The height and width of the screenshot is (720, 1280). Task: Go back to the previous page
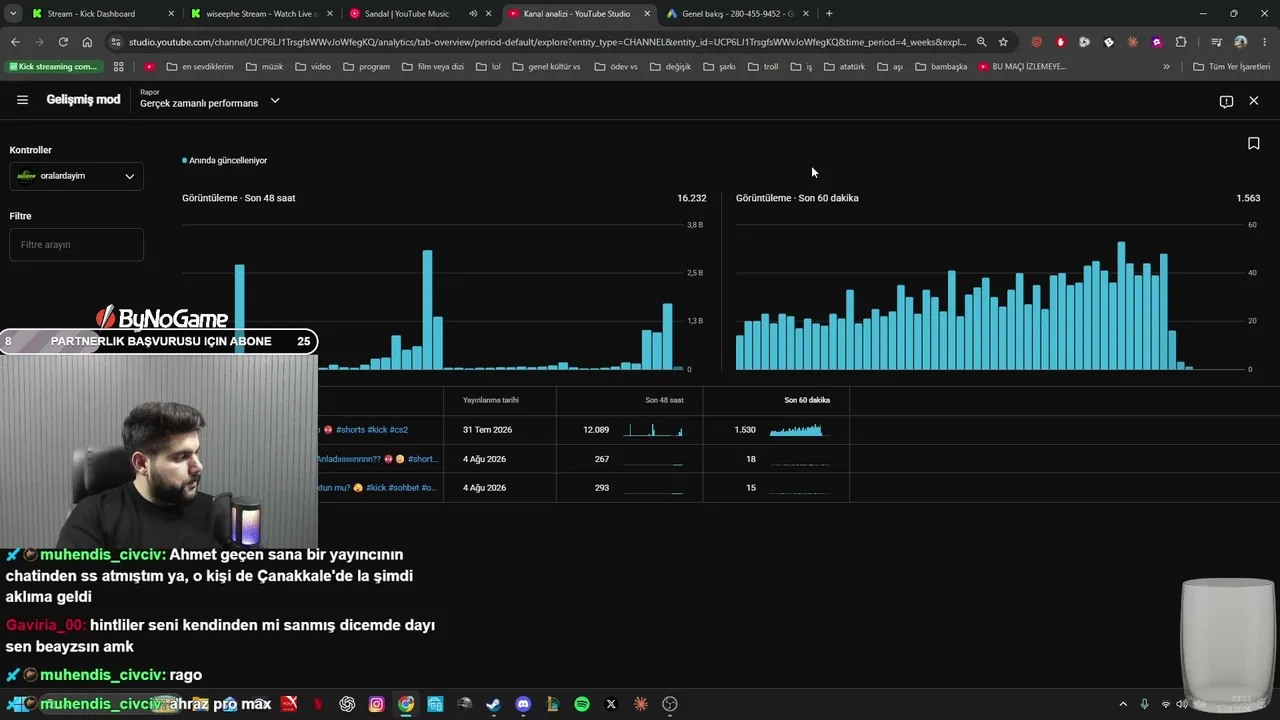[15, 42]
